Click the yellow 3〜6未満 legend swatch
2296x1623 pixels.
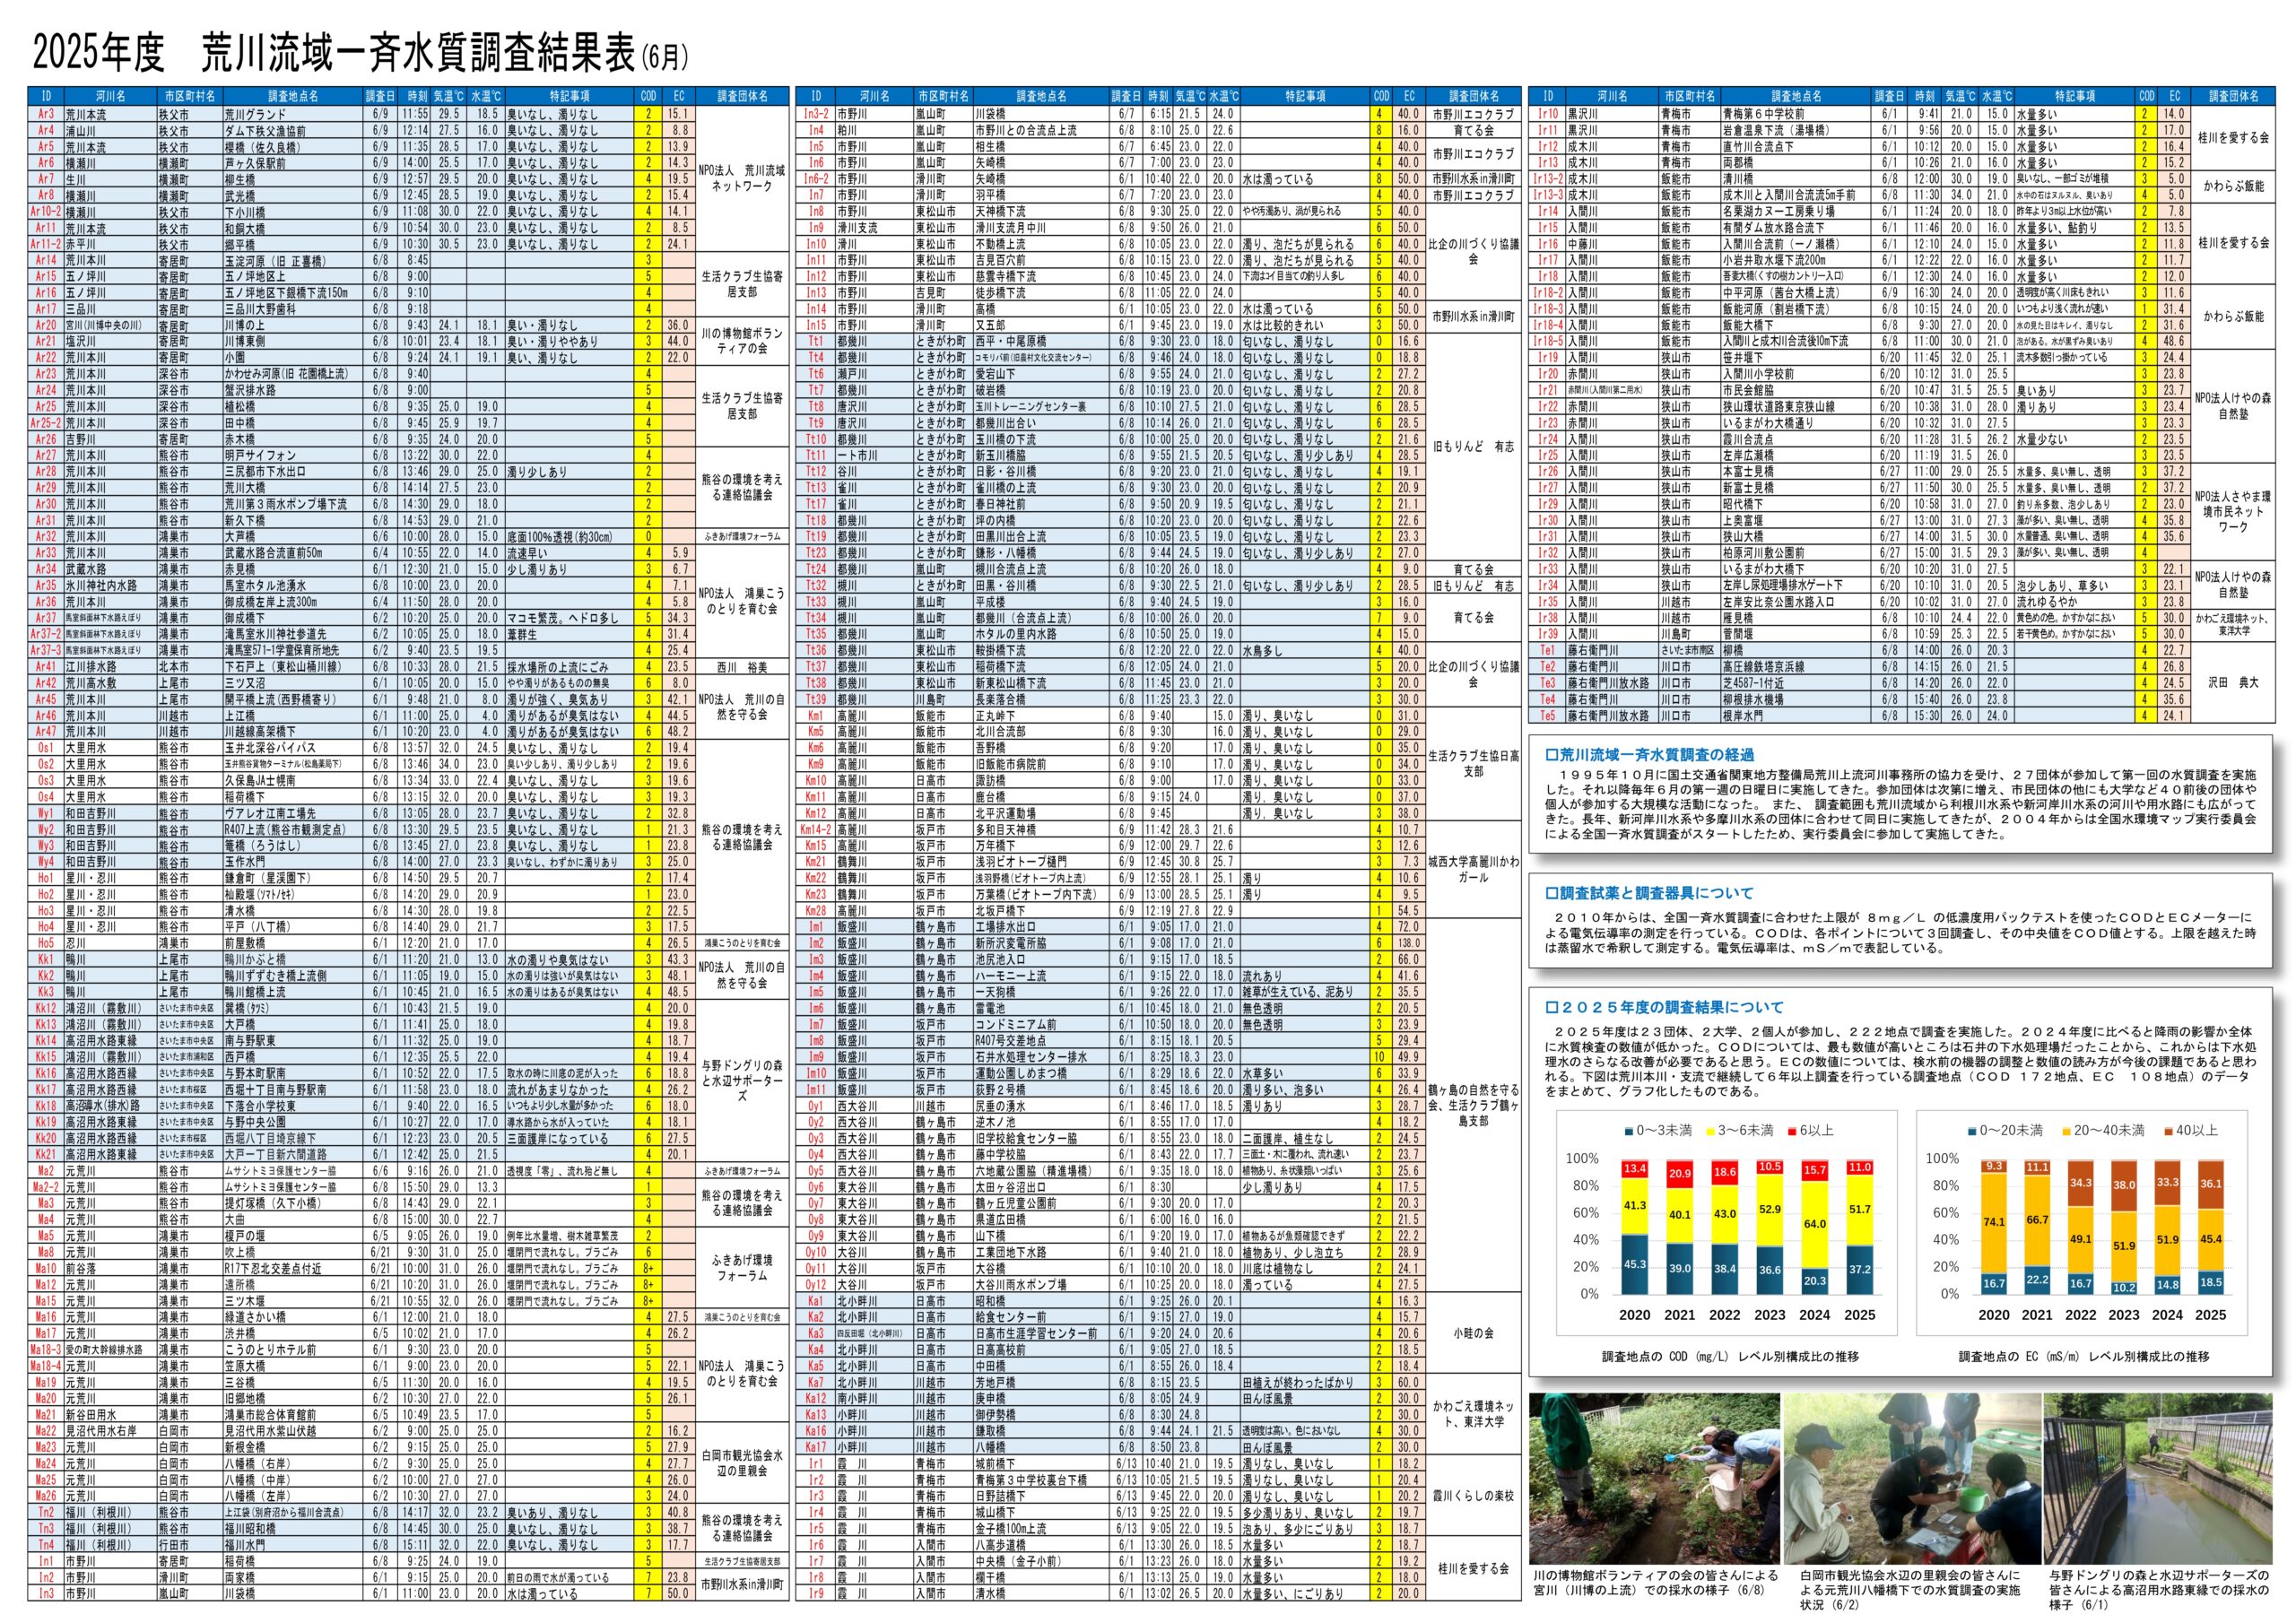(x=1710, y=1131)
